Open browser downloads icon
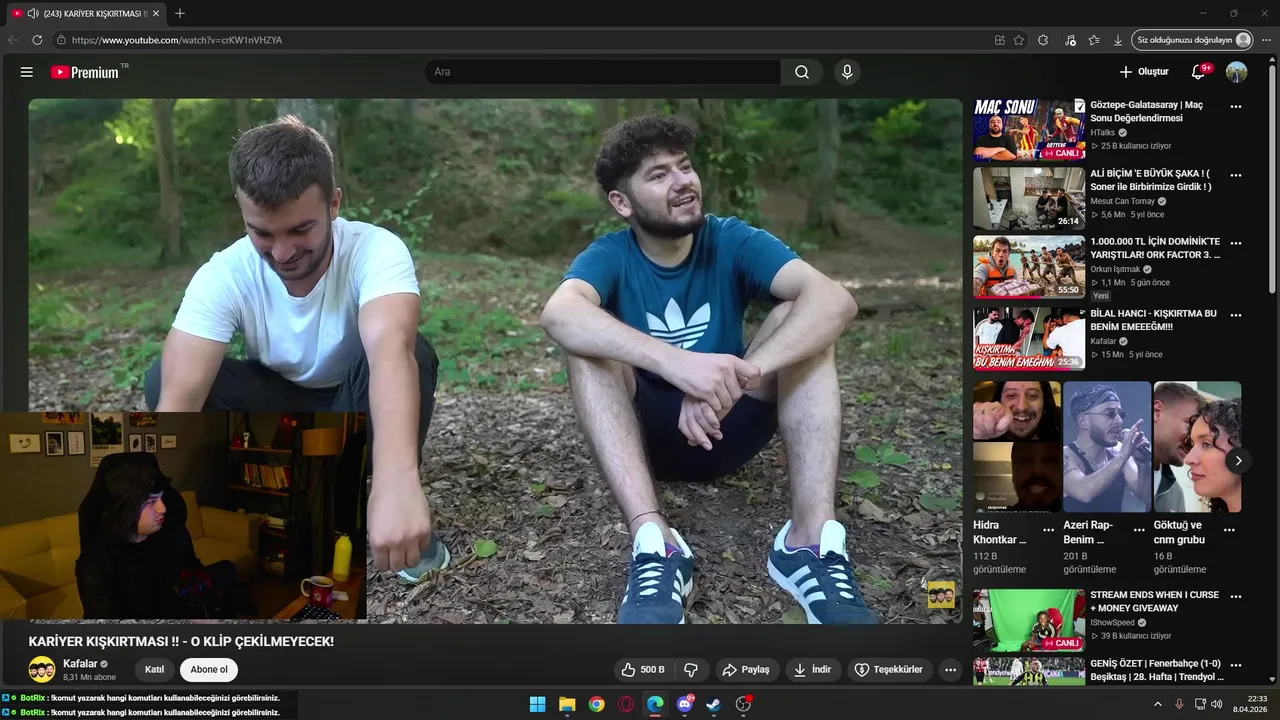1280x720 pixels. pos(1117,40)
